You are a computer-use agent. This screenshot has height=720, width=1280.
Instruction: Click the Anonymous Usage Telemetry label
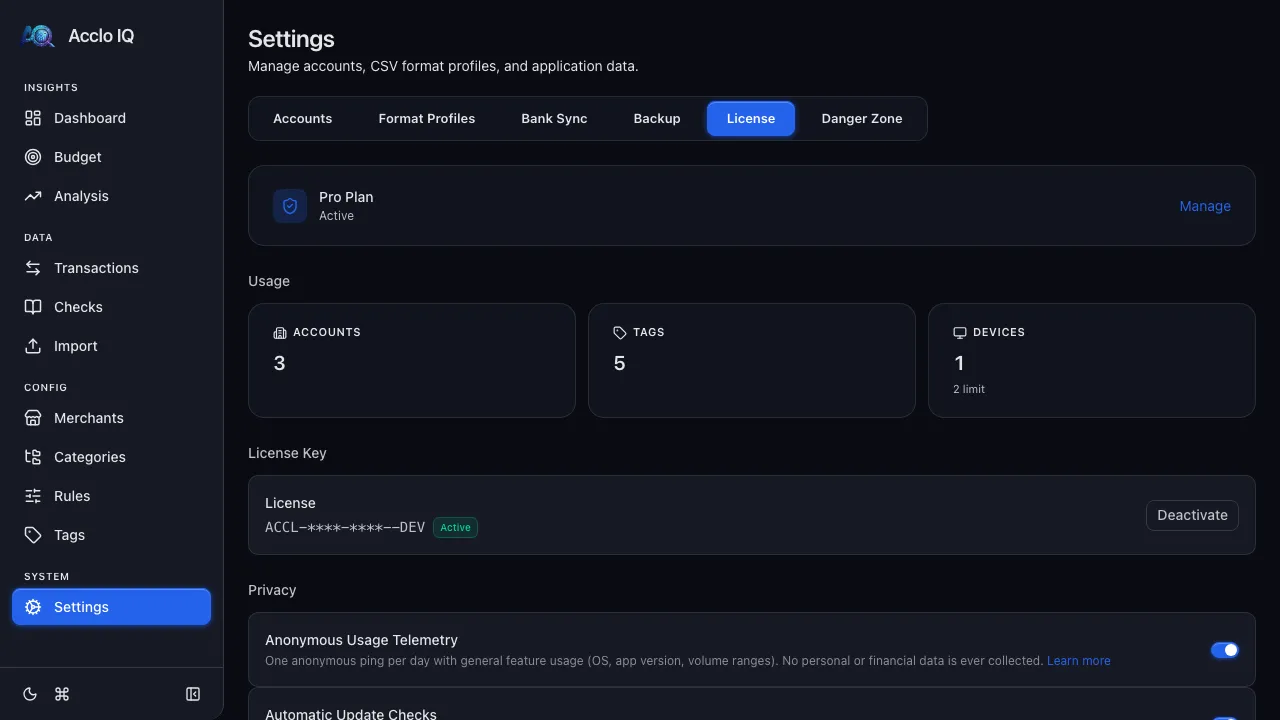361,640
